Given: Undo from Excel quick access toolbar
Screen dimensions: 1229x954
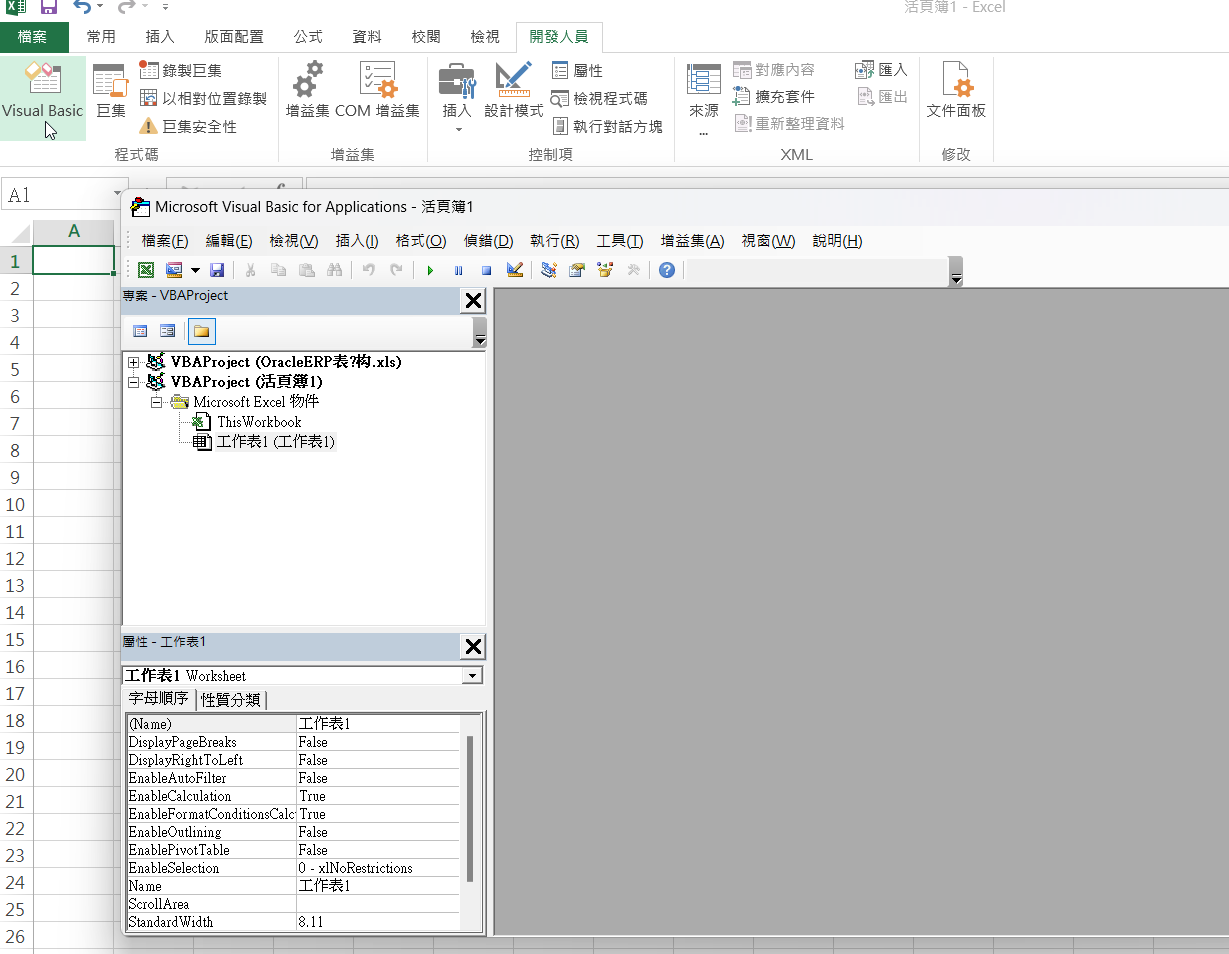Looking at the screenshot, I should click(x=83, y=8).
